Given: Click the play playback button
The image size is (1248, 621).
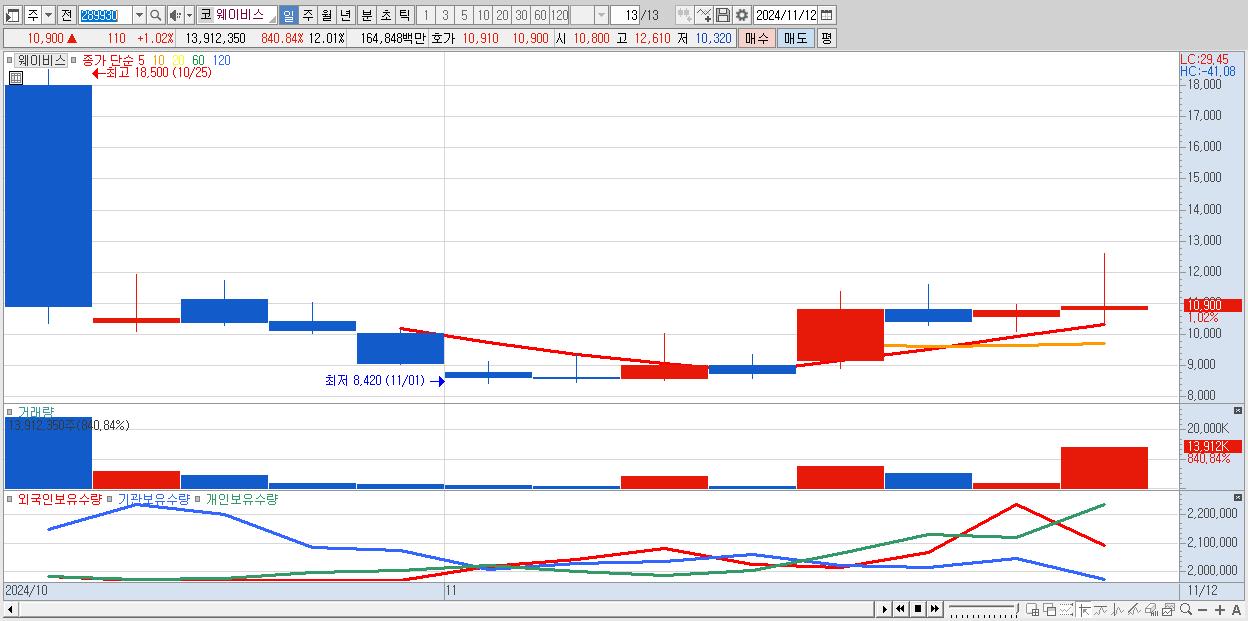Looking at the screenshot, I should (x=884, y=609).
